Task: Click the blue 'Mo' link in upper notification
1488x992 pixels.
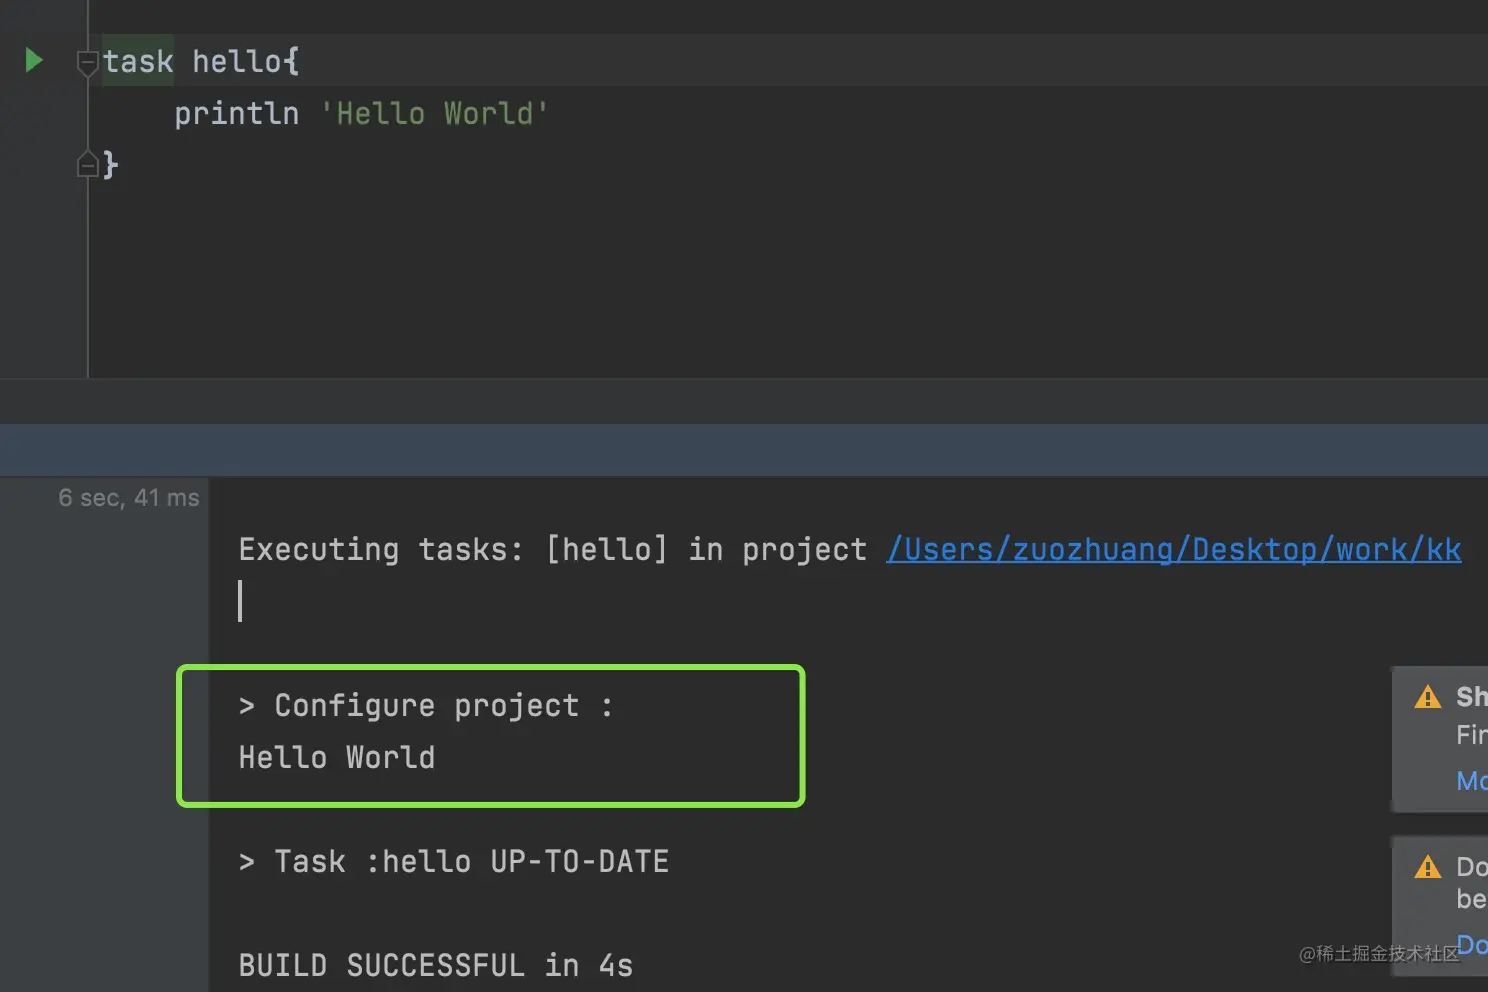Action: [x=1471, y=780]
